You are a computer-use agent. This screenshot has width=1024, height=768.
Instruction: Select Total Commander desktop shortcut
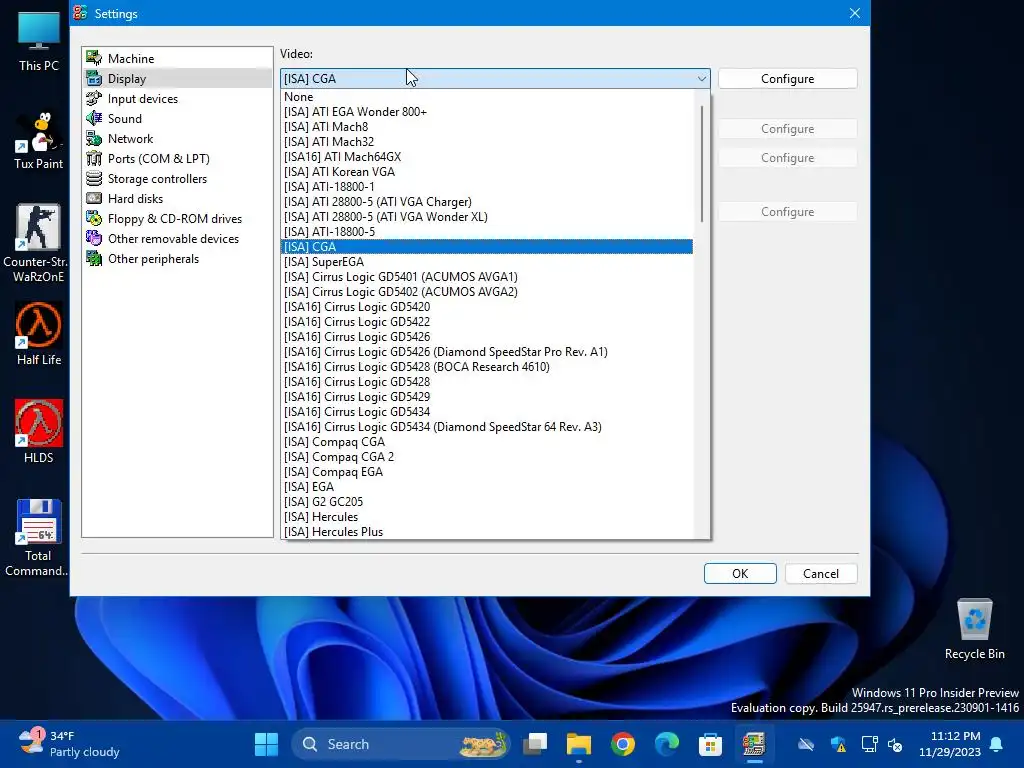[37, 537]
